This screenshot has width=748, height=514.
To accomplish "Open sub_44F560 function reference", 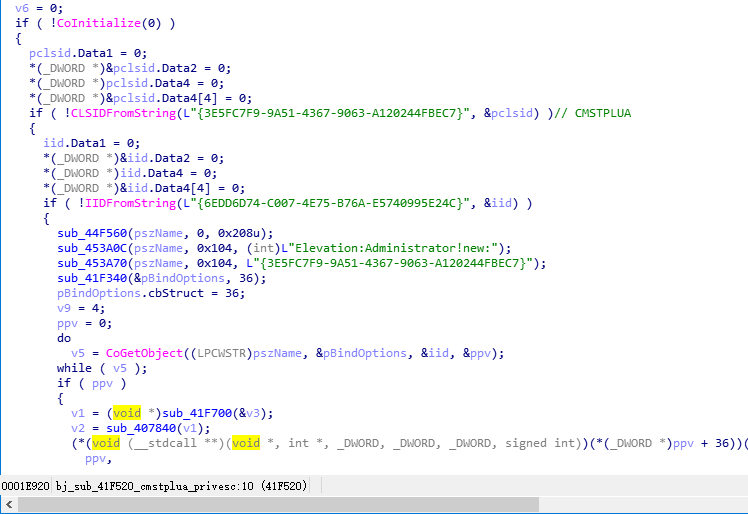I will (92, 233).
